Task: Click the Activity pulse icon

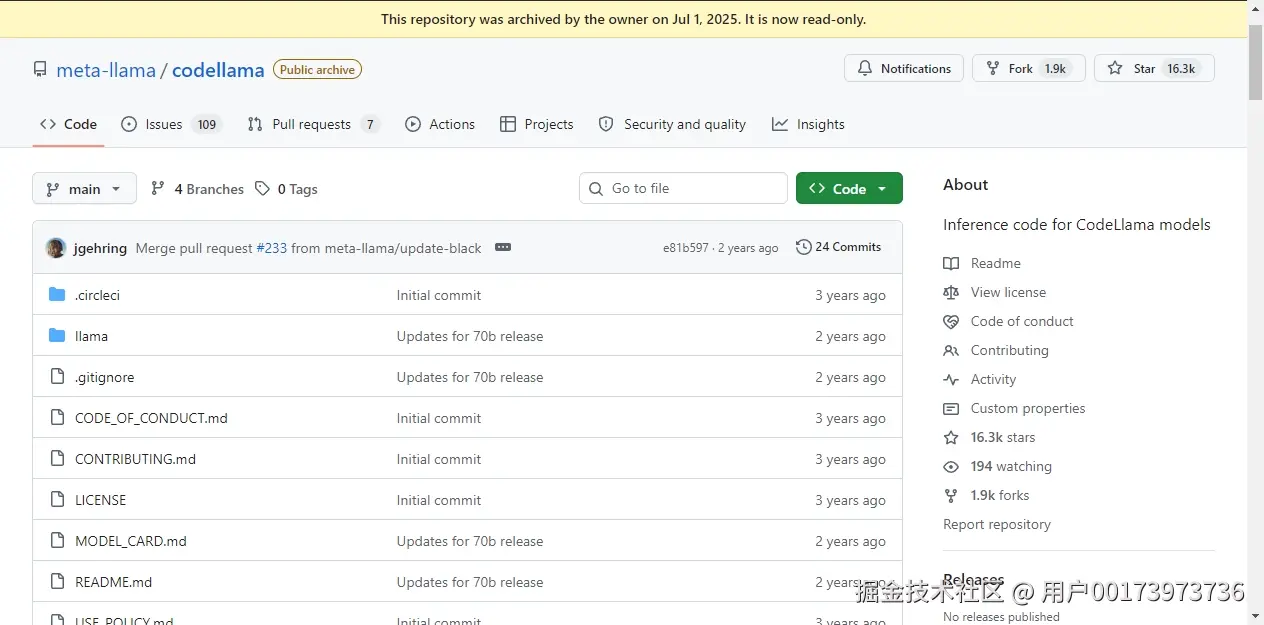Action: pos(951,379)
